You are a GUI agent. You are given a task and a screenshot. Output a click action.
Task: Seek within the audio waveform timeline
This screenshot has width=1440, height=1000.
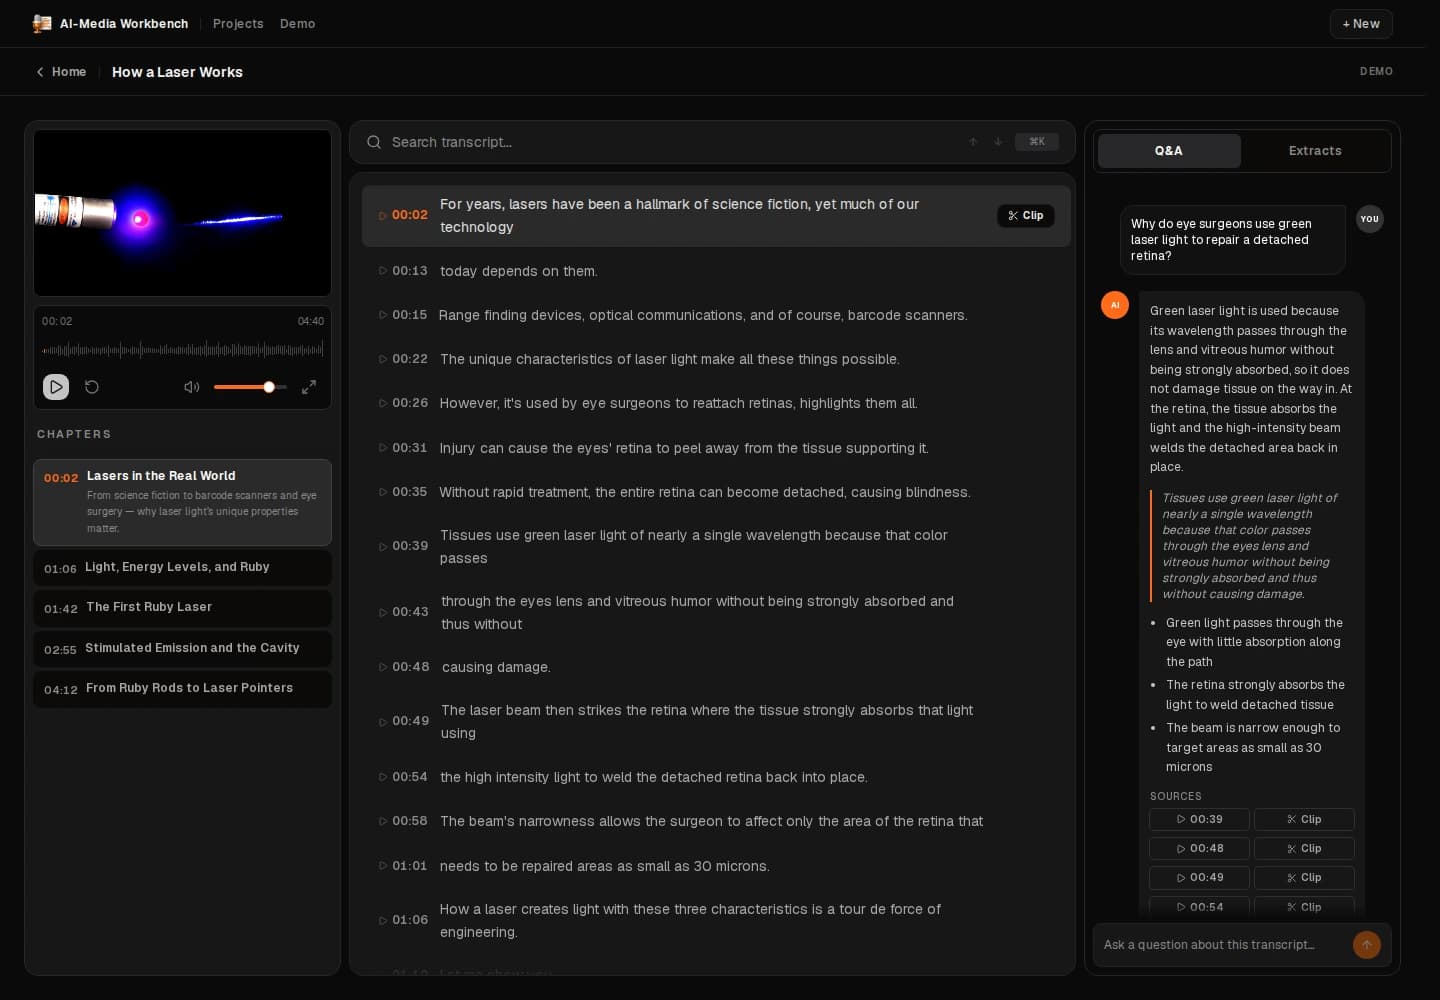pyautogui.click(x=183, y=350)
